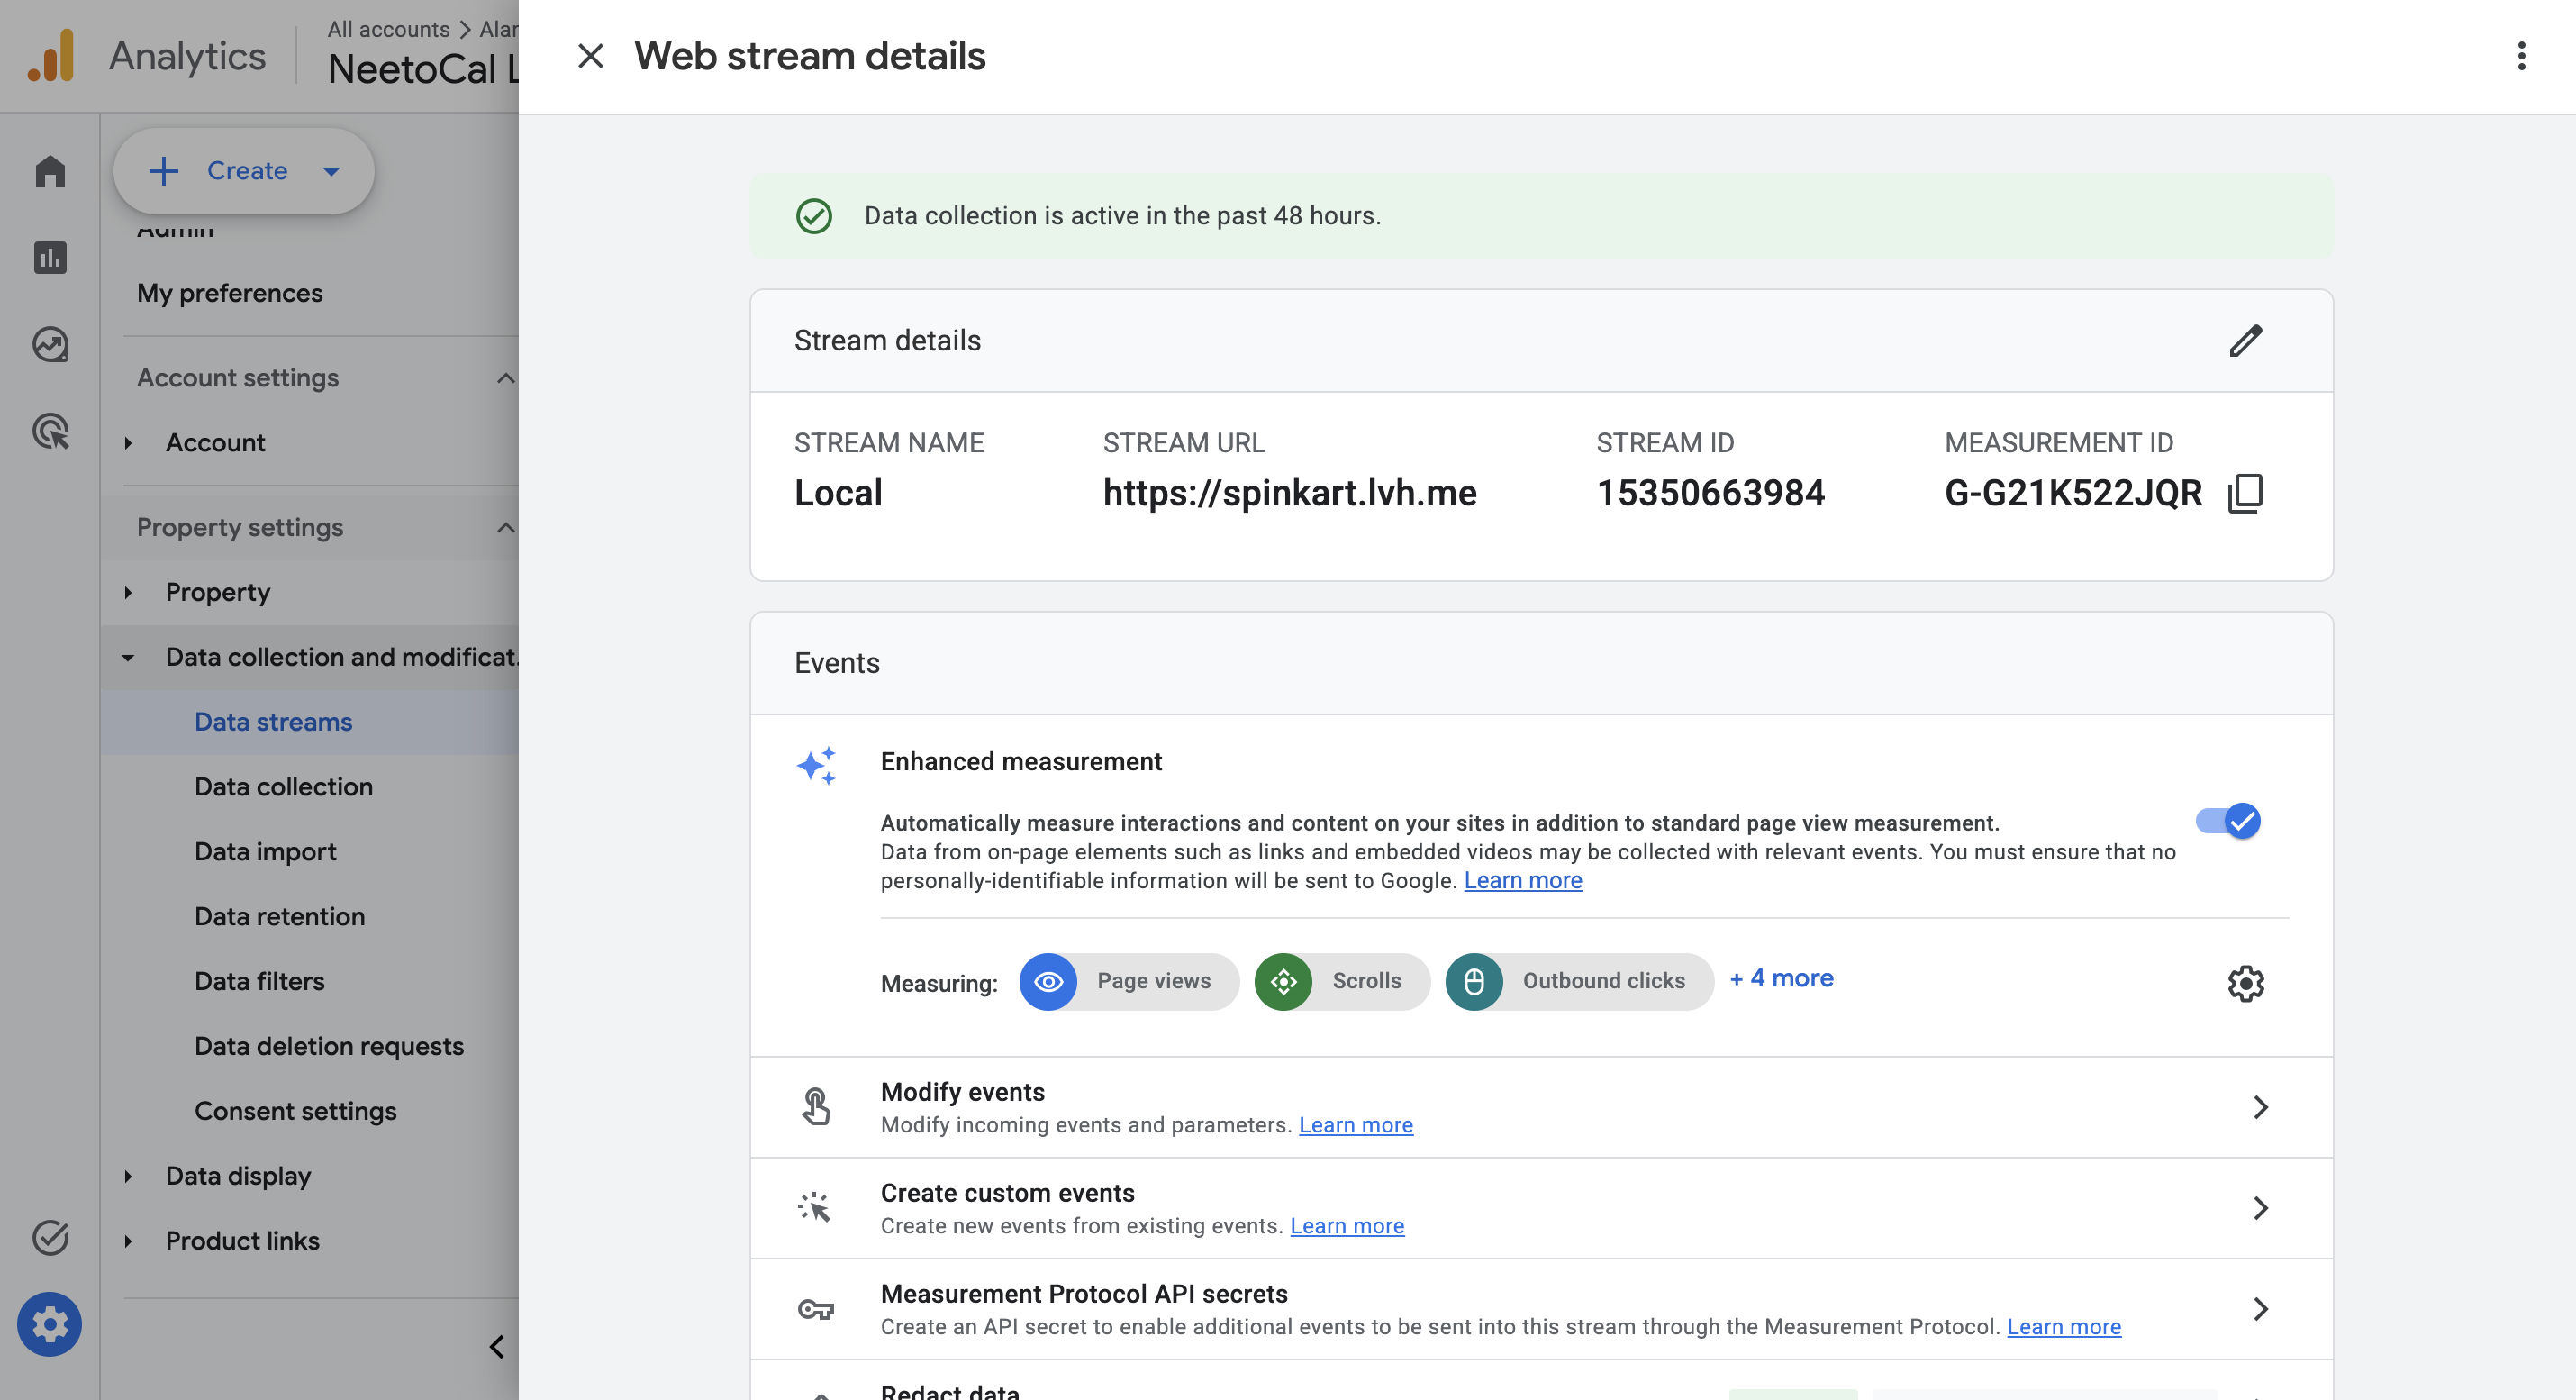Collapse Data collection and modification group
The height and width of the screenshot is (1400, 2576).
(x=128, y=658)
